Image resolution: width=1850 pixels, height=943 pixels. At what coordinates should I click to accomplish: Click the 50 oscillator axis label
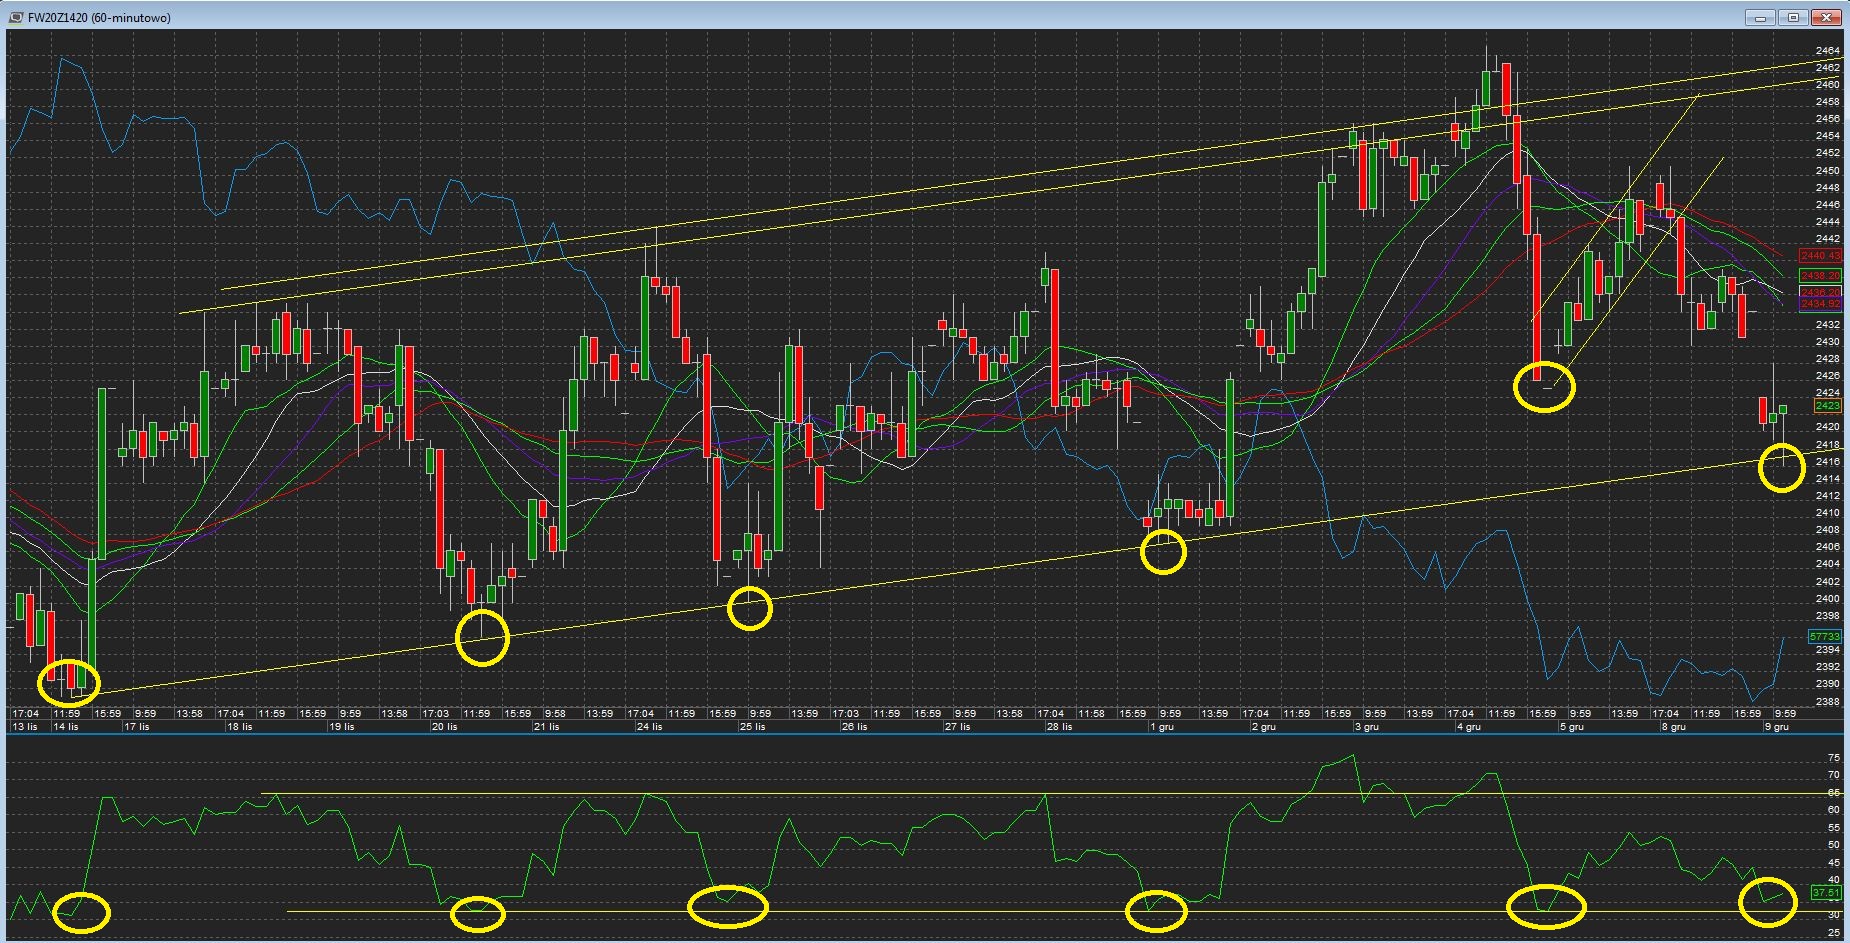coord(1833,845)
